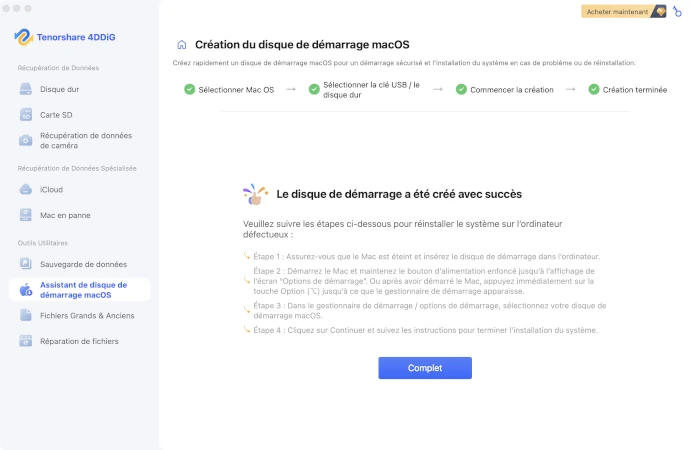
Task: Click the Étape 3 instruction text
Action: point(430,311)
